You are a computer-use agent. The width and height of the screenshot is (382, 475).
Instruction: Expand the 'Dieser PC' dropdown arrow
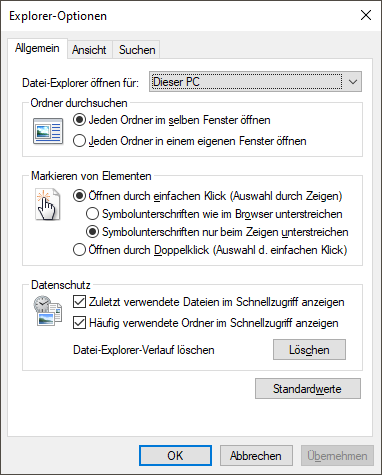[353, 82]
